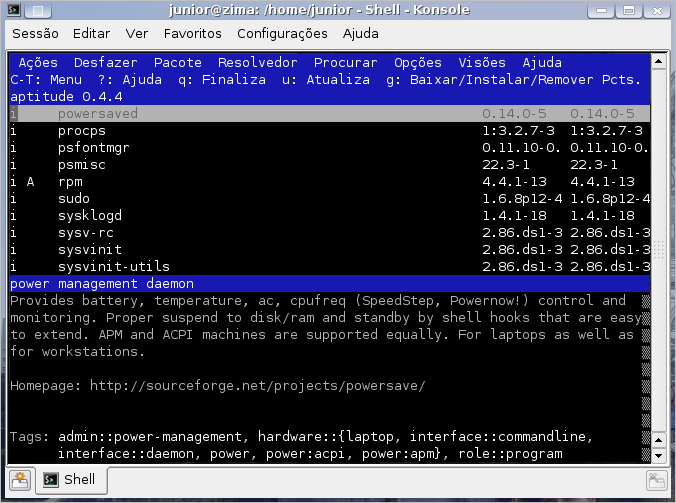Image resolution: width=676 pixels, height=503 pixels.
Task: Open aptitude's Resolvedor menu
Action: pyautogui.click(x=257, y=63)
